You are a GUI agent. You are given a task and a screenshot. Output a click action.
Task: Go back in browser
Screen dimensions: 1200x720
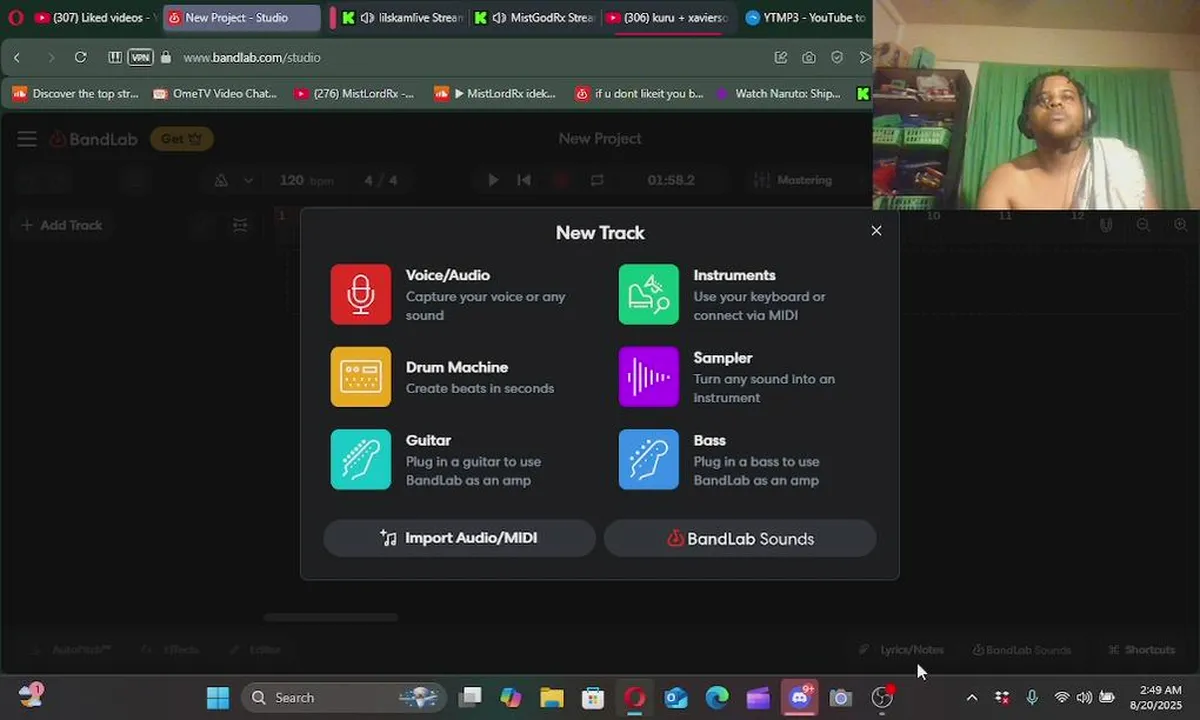(17, 57)
